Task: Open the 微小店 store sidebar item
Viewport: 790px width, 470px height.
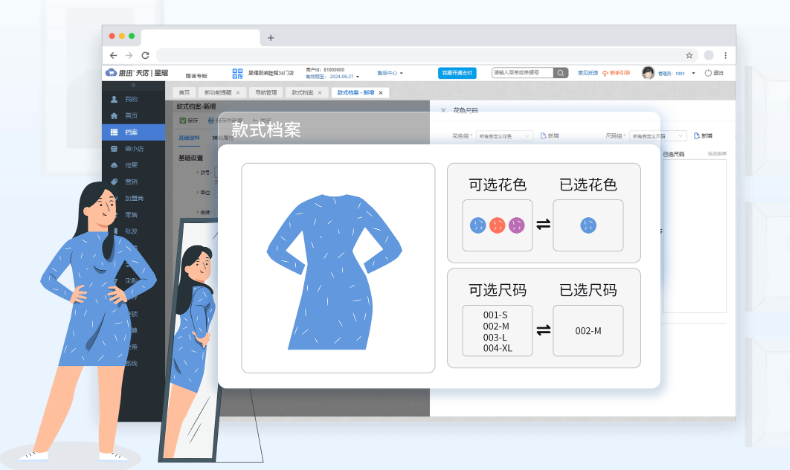Action: (x=134, y=149)
